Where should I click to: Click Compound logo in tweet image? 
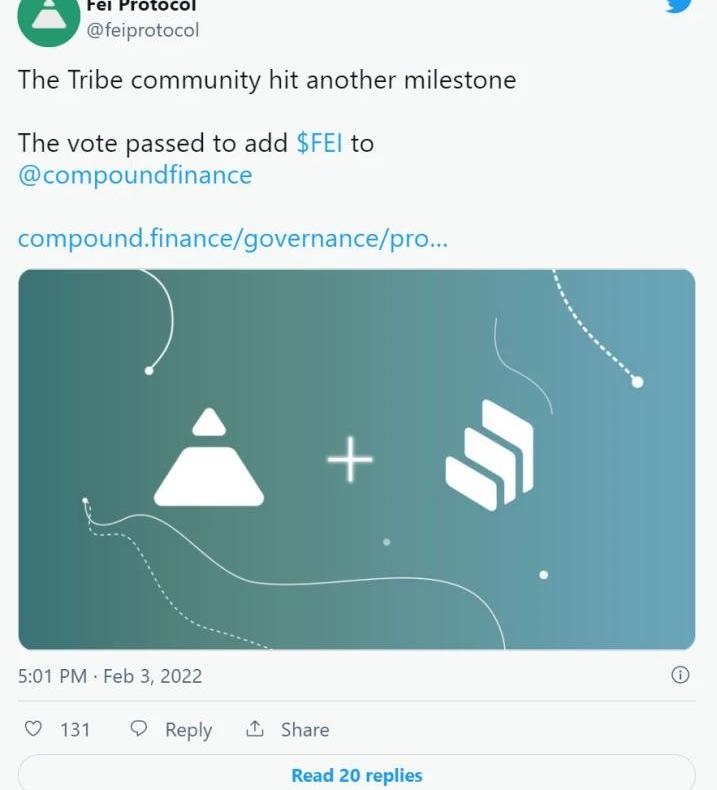click(489, 454)
